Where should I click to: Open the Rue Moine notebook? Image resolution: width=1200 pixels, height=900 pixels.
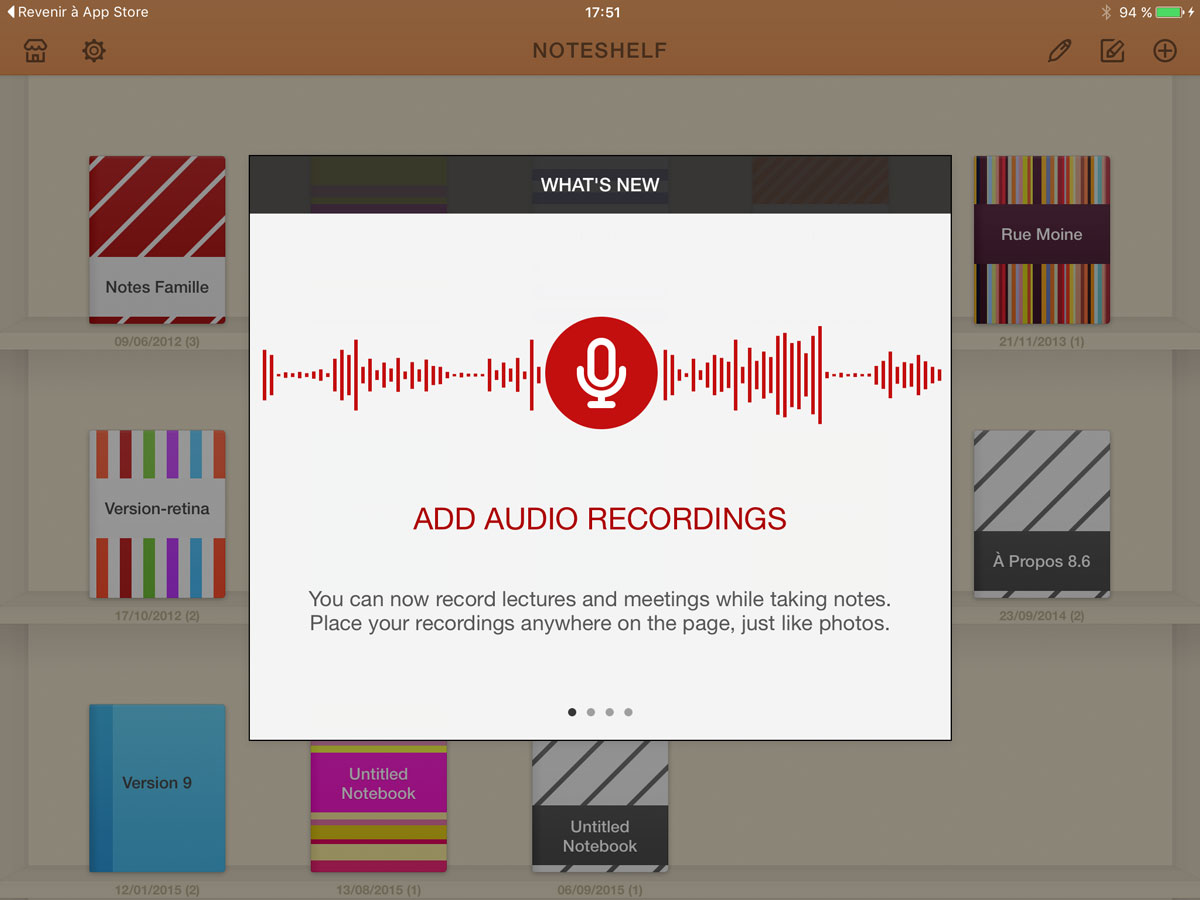click(x=1042, y=240)
